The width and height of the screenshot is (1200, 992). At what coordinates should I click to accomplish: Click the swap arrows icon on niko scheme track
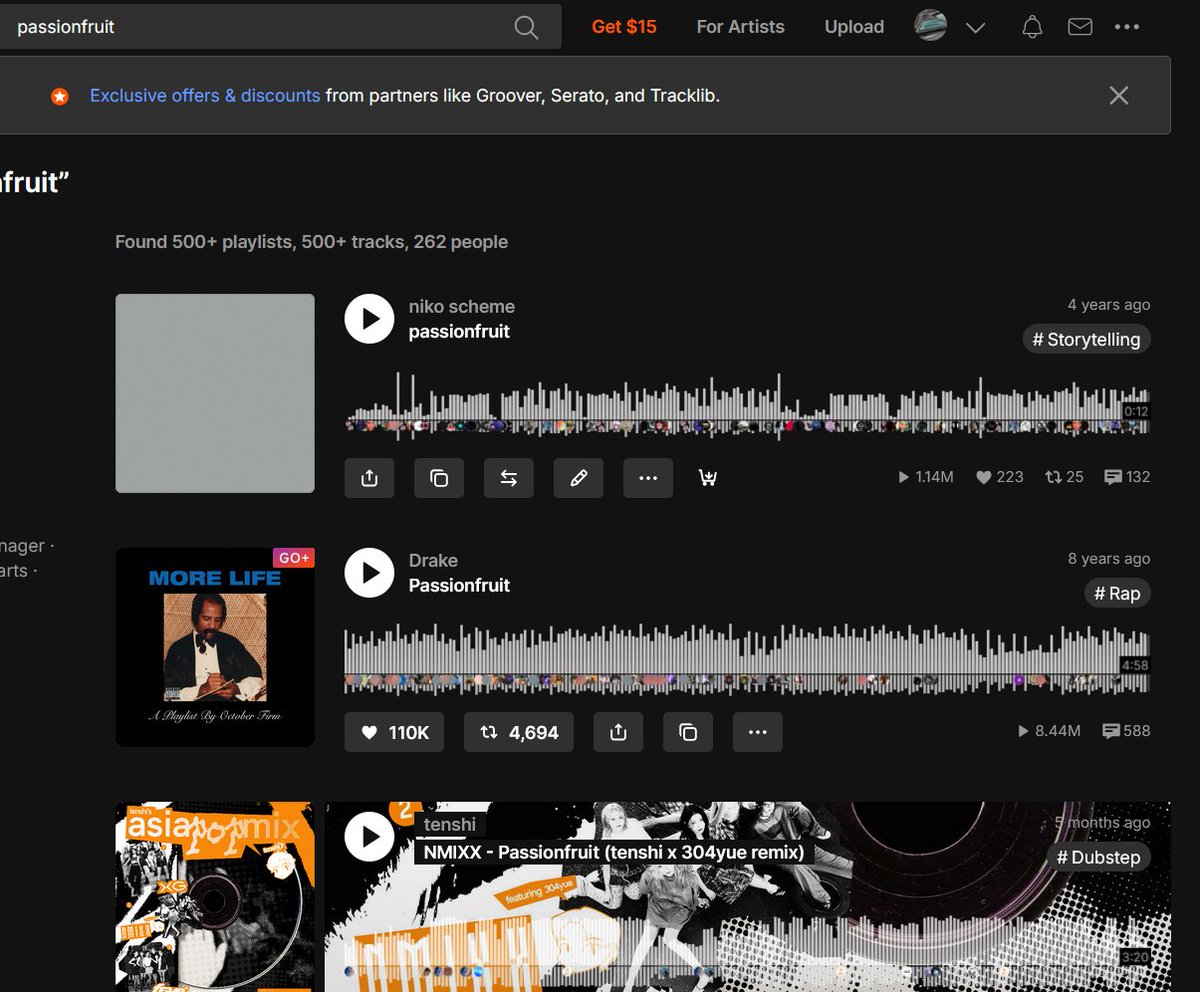(509, 478)
